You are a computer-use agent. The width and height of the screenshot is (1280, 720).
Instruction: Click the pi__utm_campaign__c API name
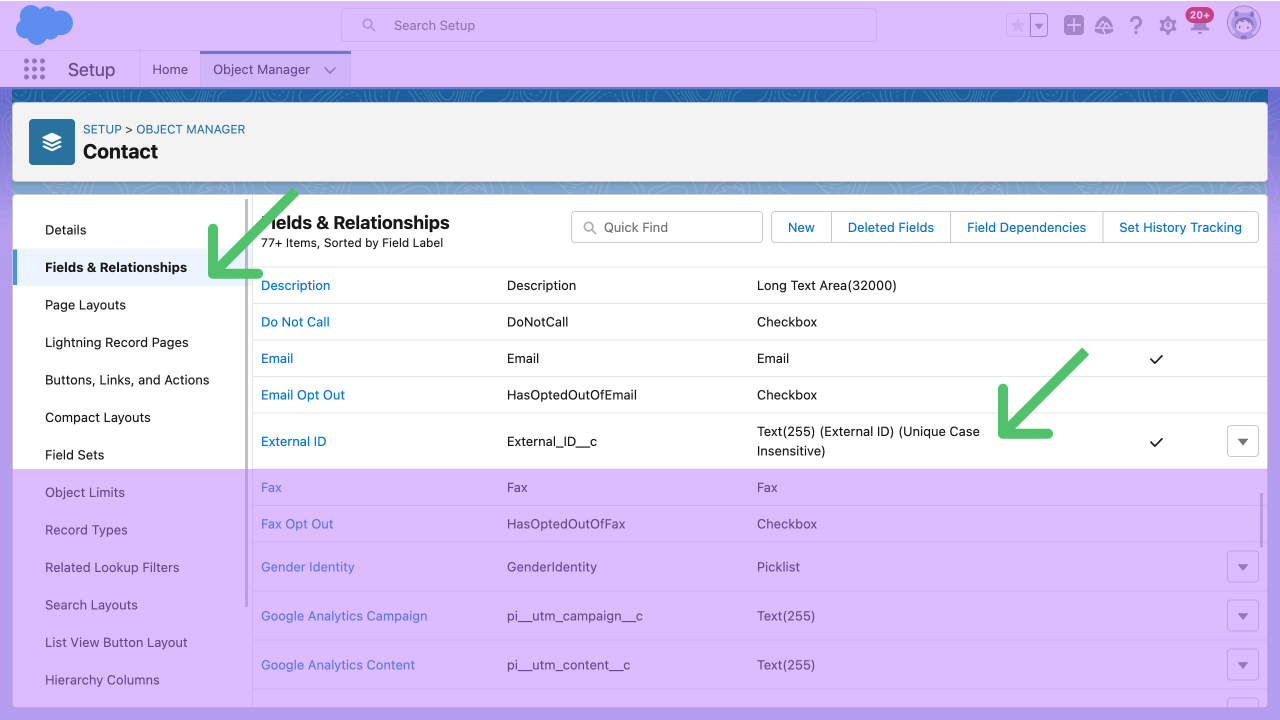click(x=575, y=616)
